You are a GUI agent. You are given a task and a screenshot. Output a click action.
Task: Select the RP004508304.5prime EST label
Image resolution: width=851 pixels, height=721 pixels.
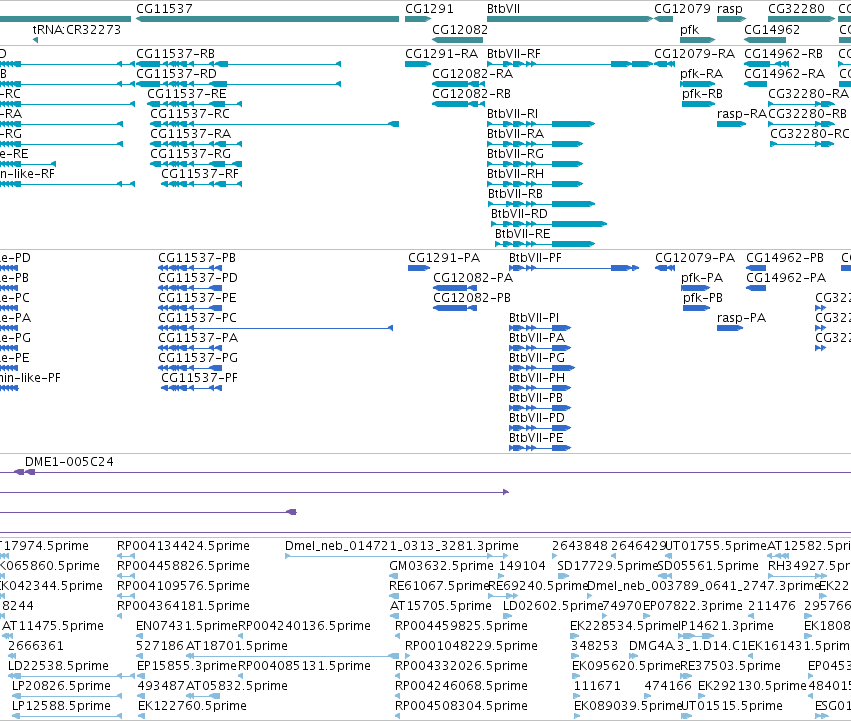click(461, 706)
